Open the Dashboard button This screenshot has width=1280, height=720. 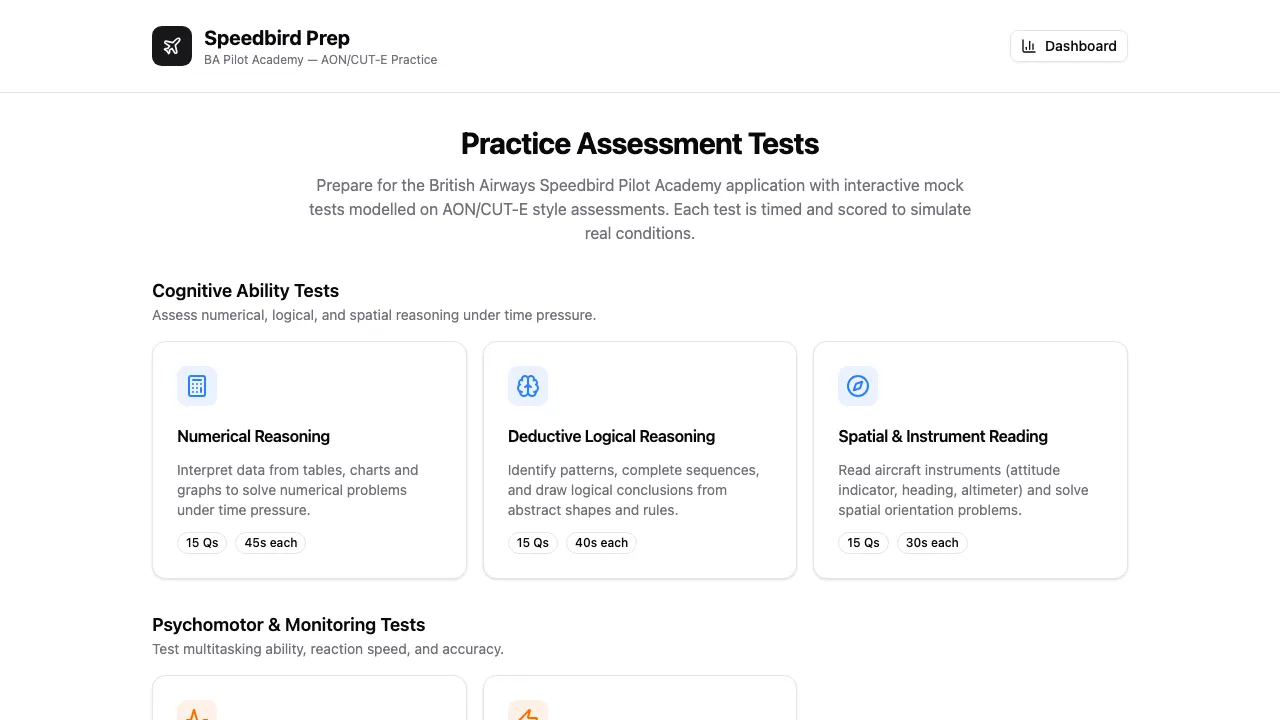point(1068,46)
